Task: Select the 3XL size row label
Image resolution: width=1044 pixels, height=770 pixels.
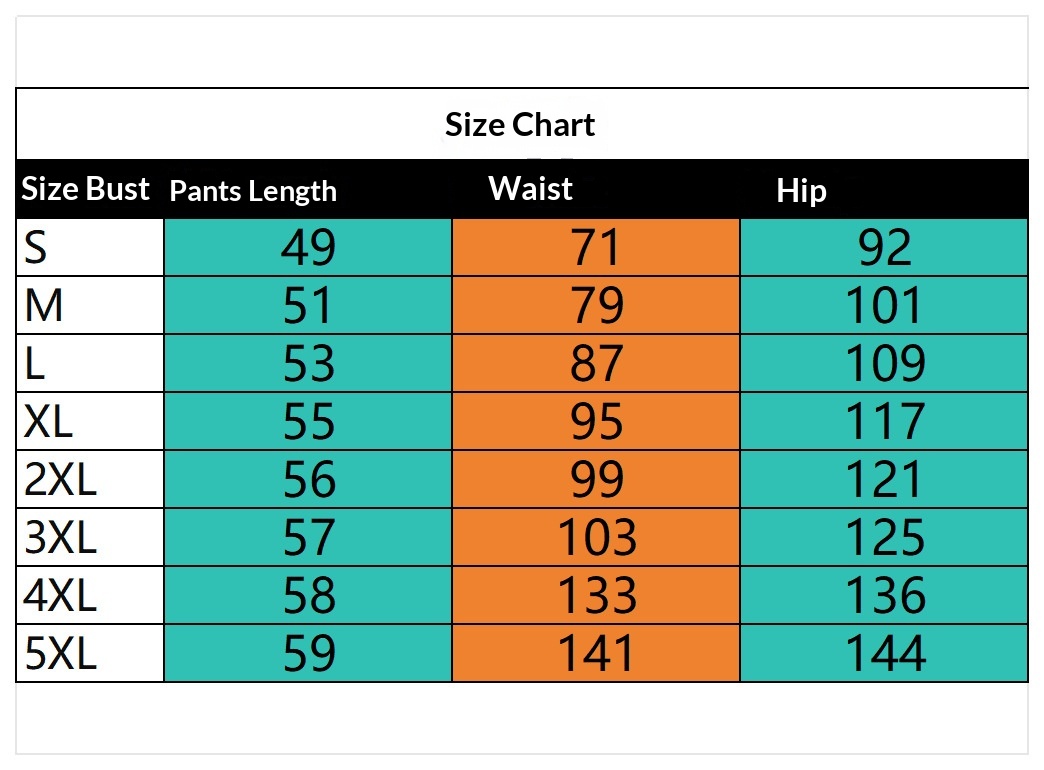Action: click(x=60, y=538)
